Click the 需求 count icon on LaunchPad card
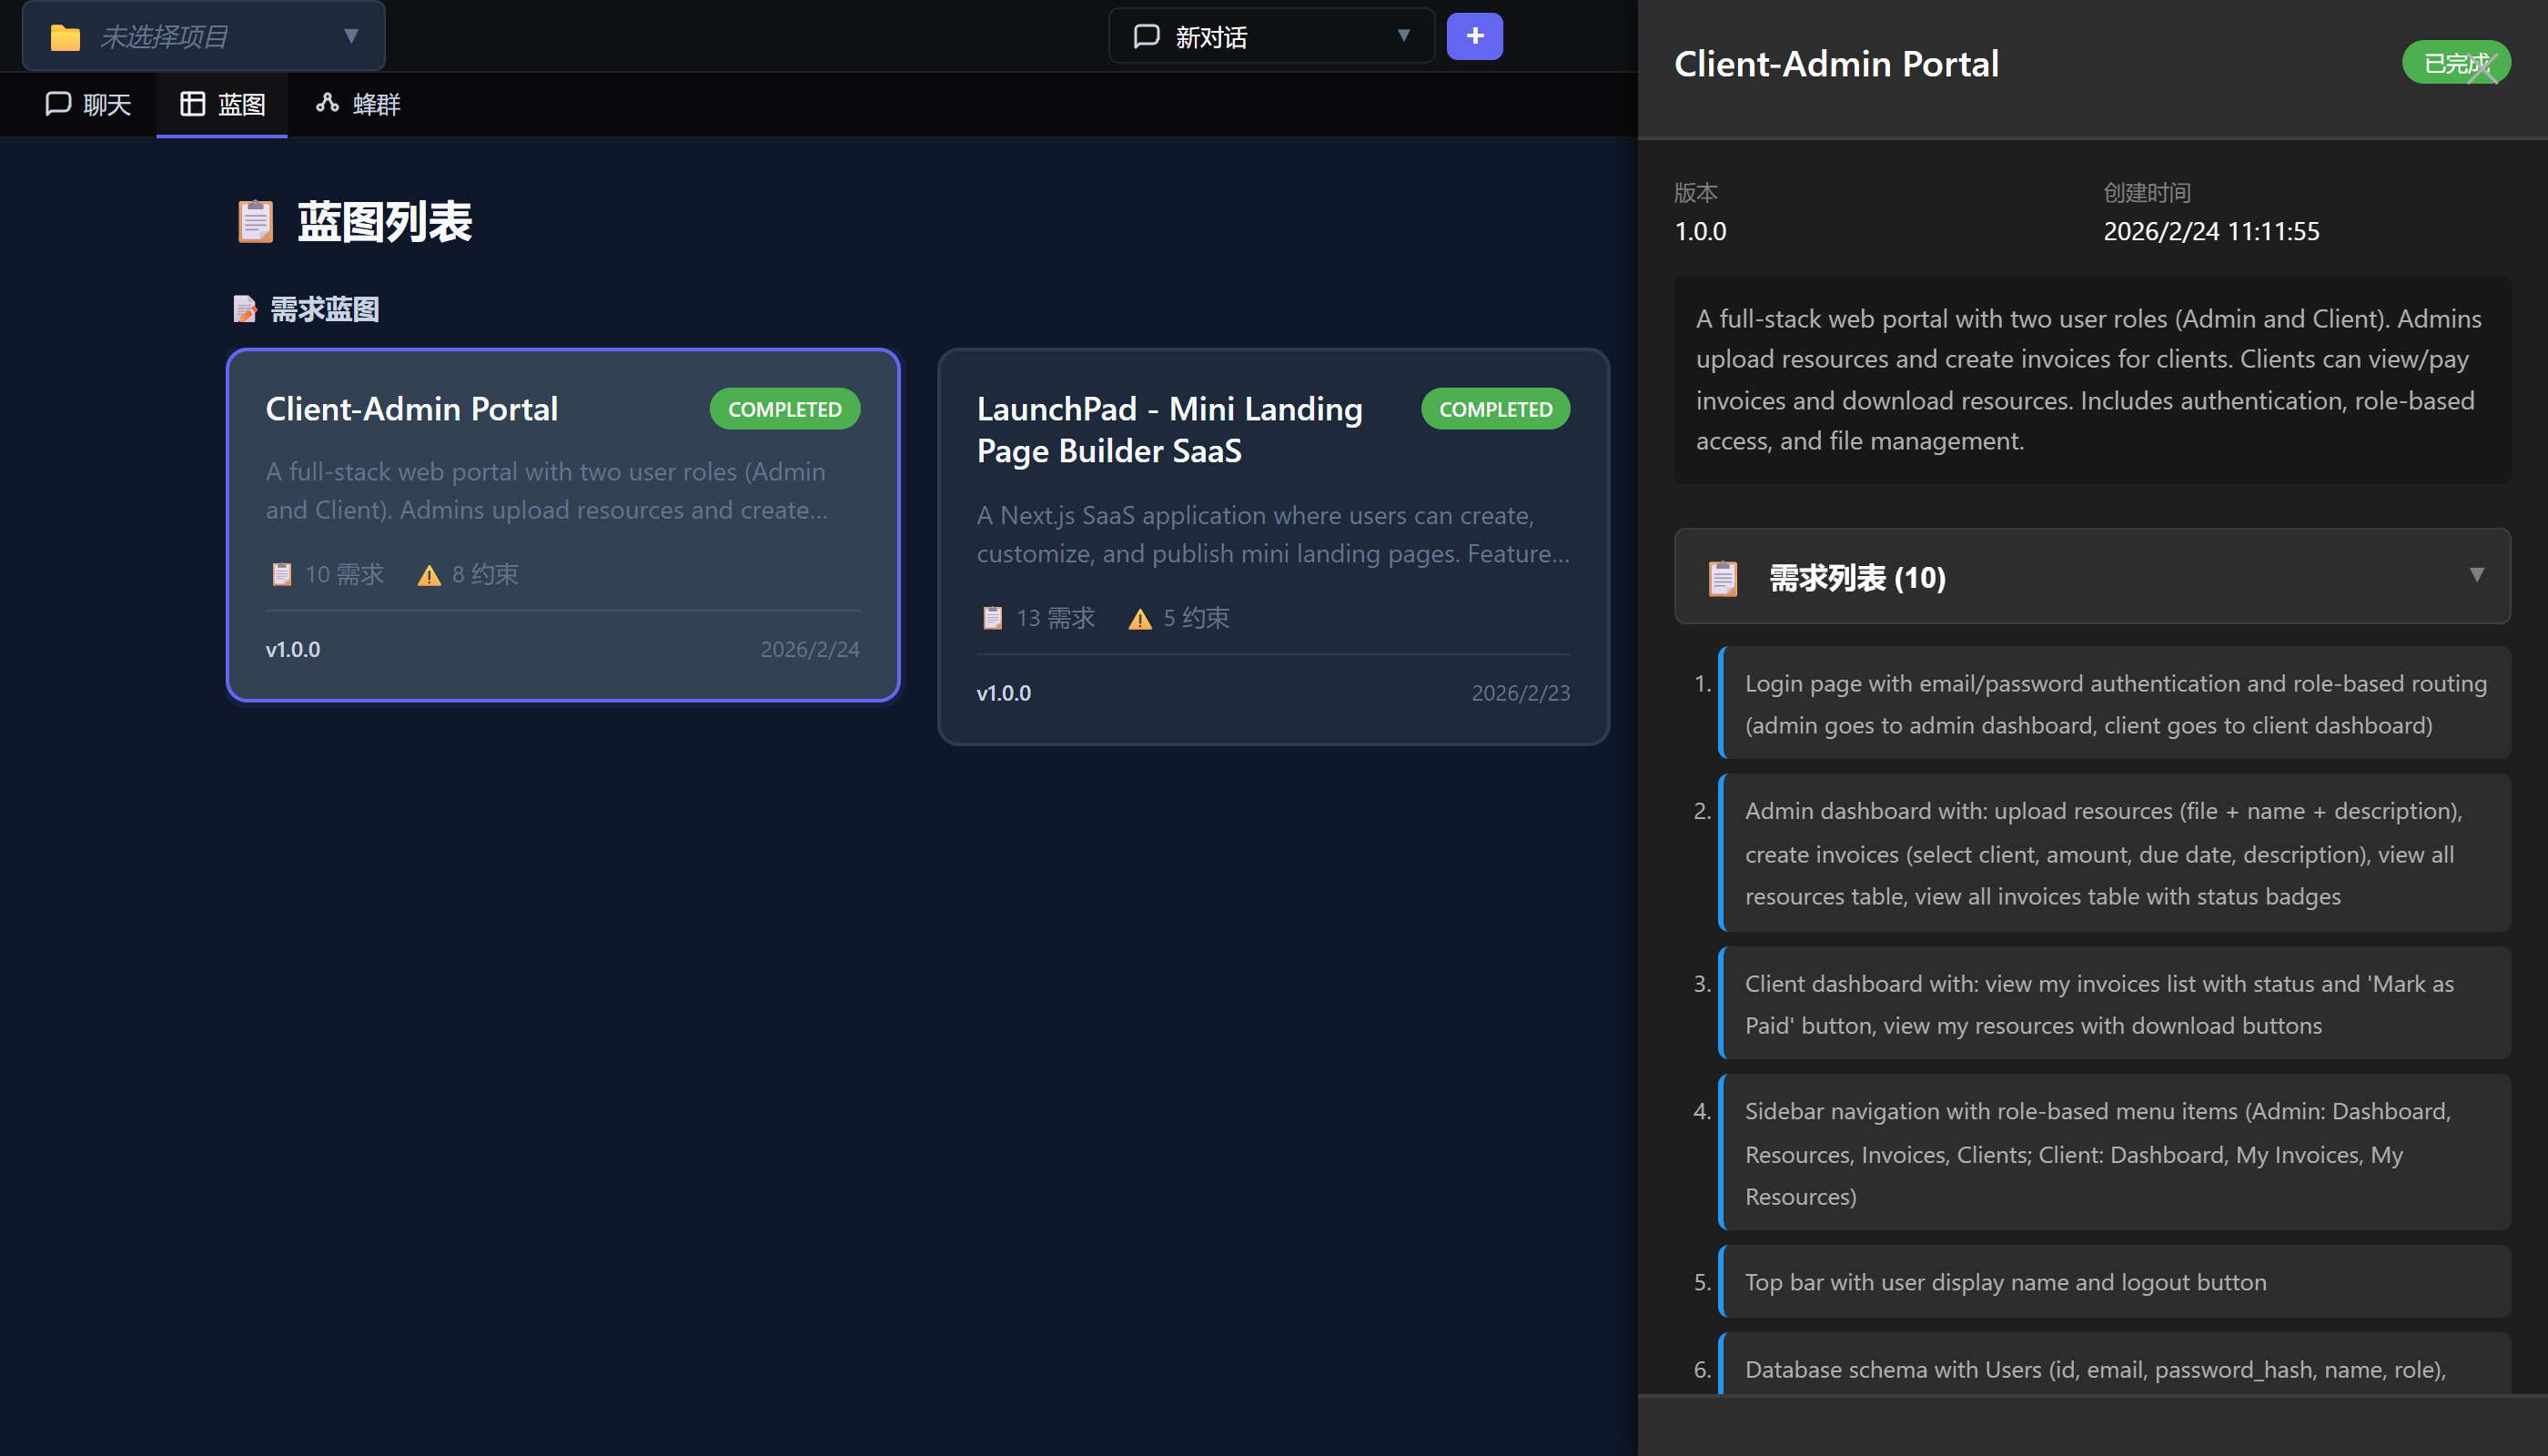Screen dimensions: 2548x1456 [992, 617]
